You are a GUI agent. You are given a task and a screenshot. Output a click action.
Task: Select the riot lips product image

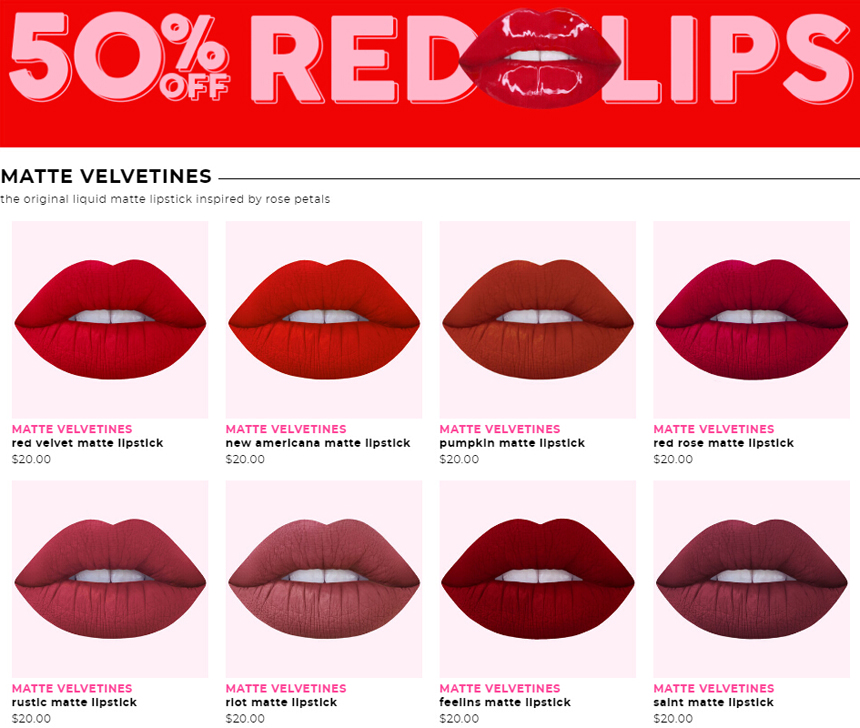coord(324,579)
